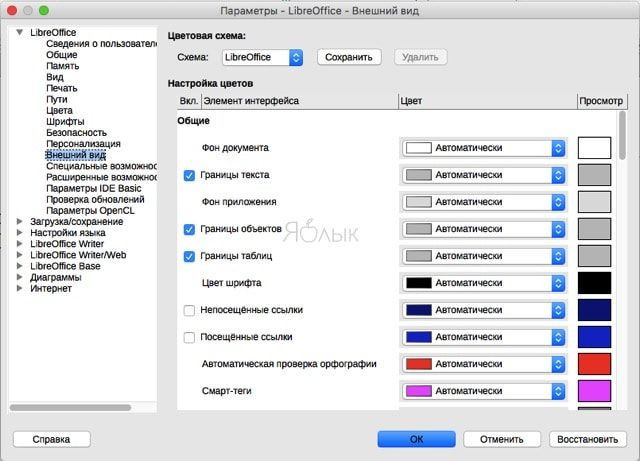The image size is (640, 461).
Task: Click the Сохранить scheme button
Action: [349, 57]
